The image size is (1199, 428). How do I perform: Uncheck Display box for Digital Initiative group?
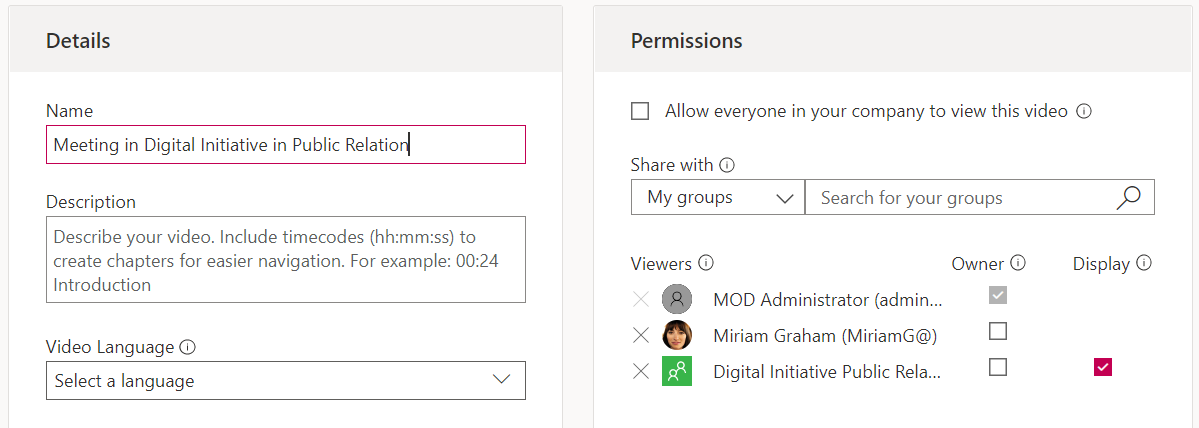coord(1102,367)
